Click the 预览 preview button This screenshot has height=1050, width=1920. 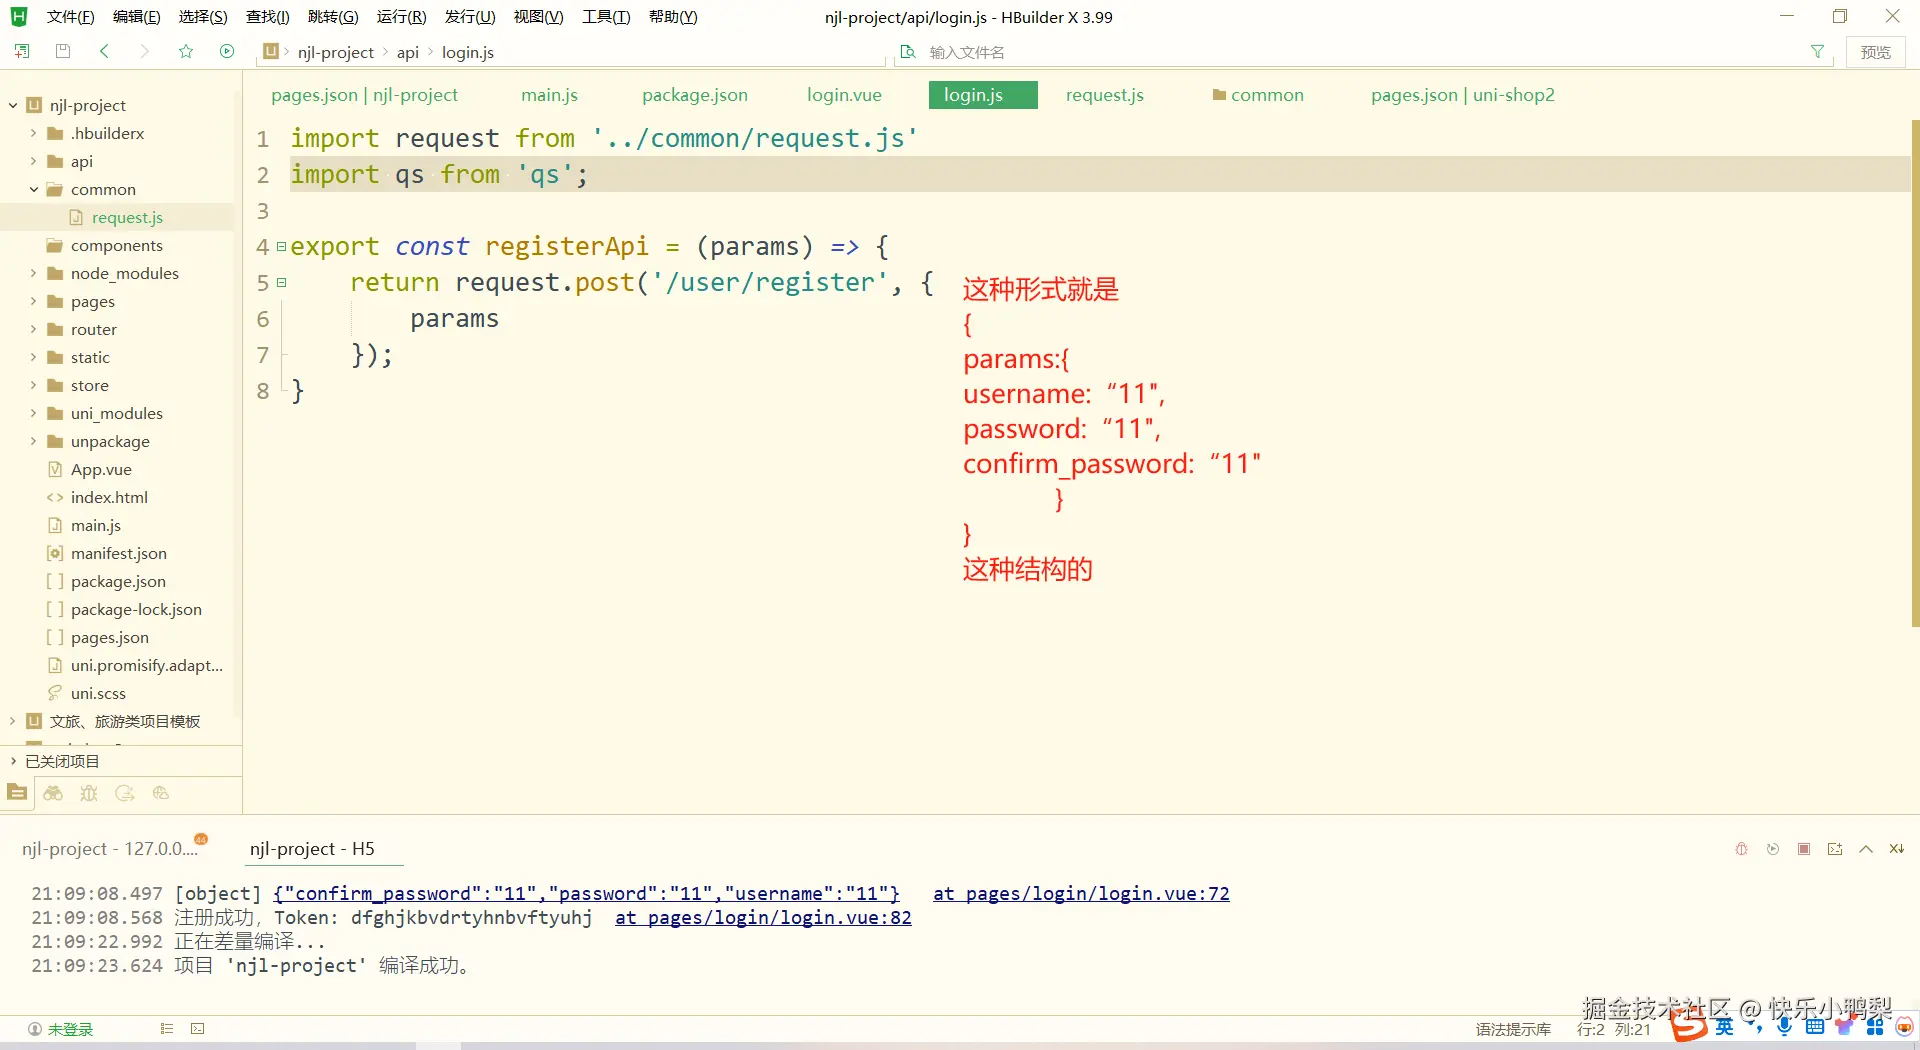[1875, 52]
